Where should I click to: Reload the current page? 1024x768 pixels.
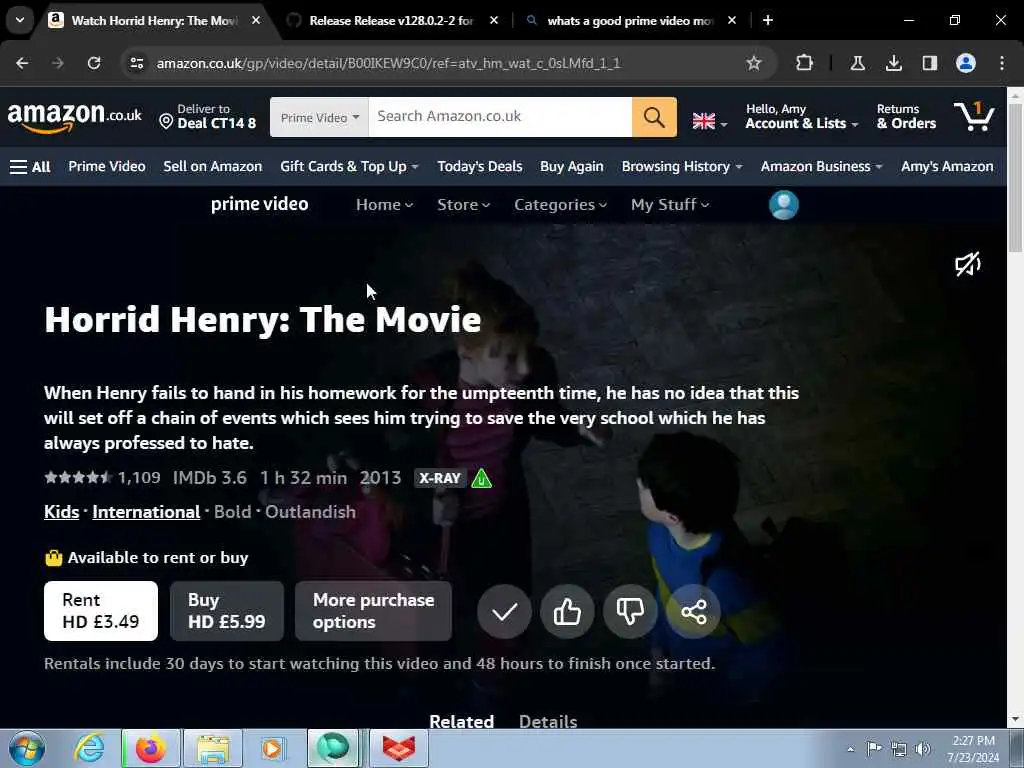pyautogui.click(x=94, y=63)
